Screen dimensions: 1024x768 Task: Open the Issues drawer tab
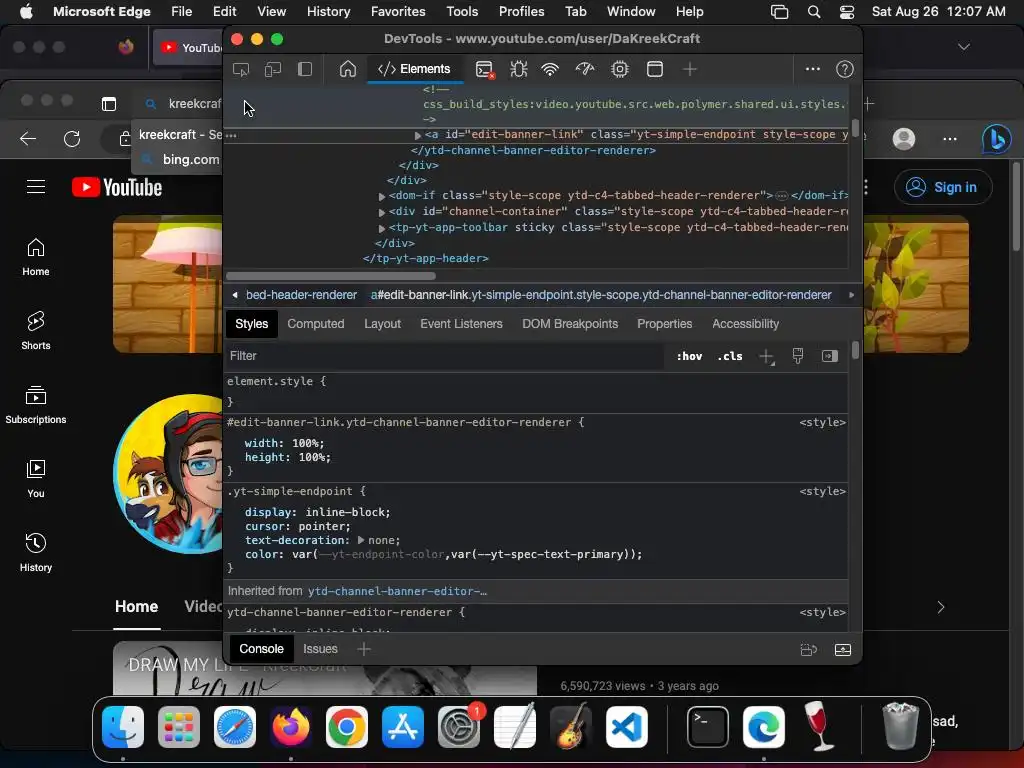tap(320, 649)
